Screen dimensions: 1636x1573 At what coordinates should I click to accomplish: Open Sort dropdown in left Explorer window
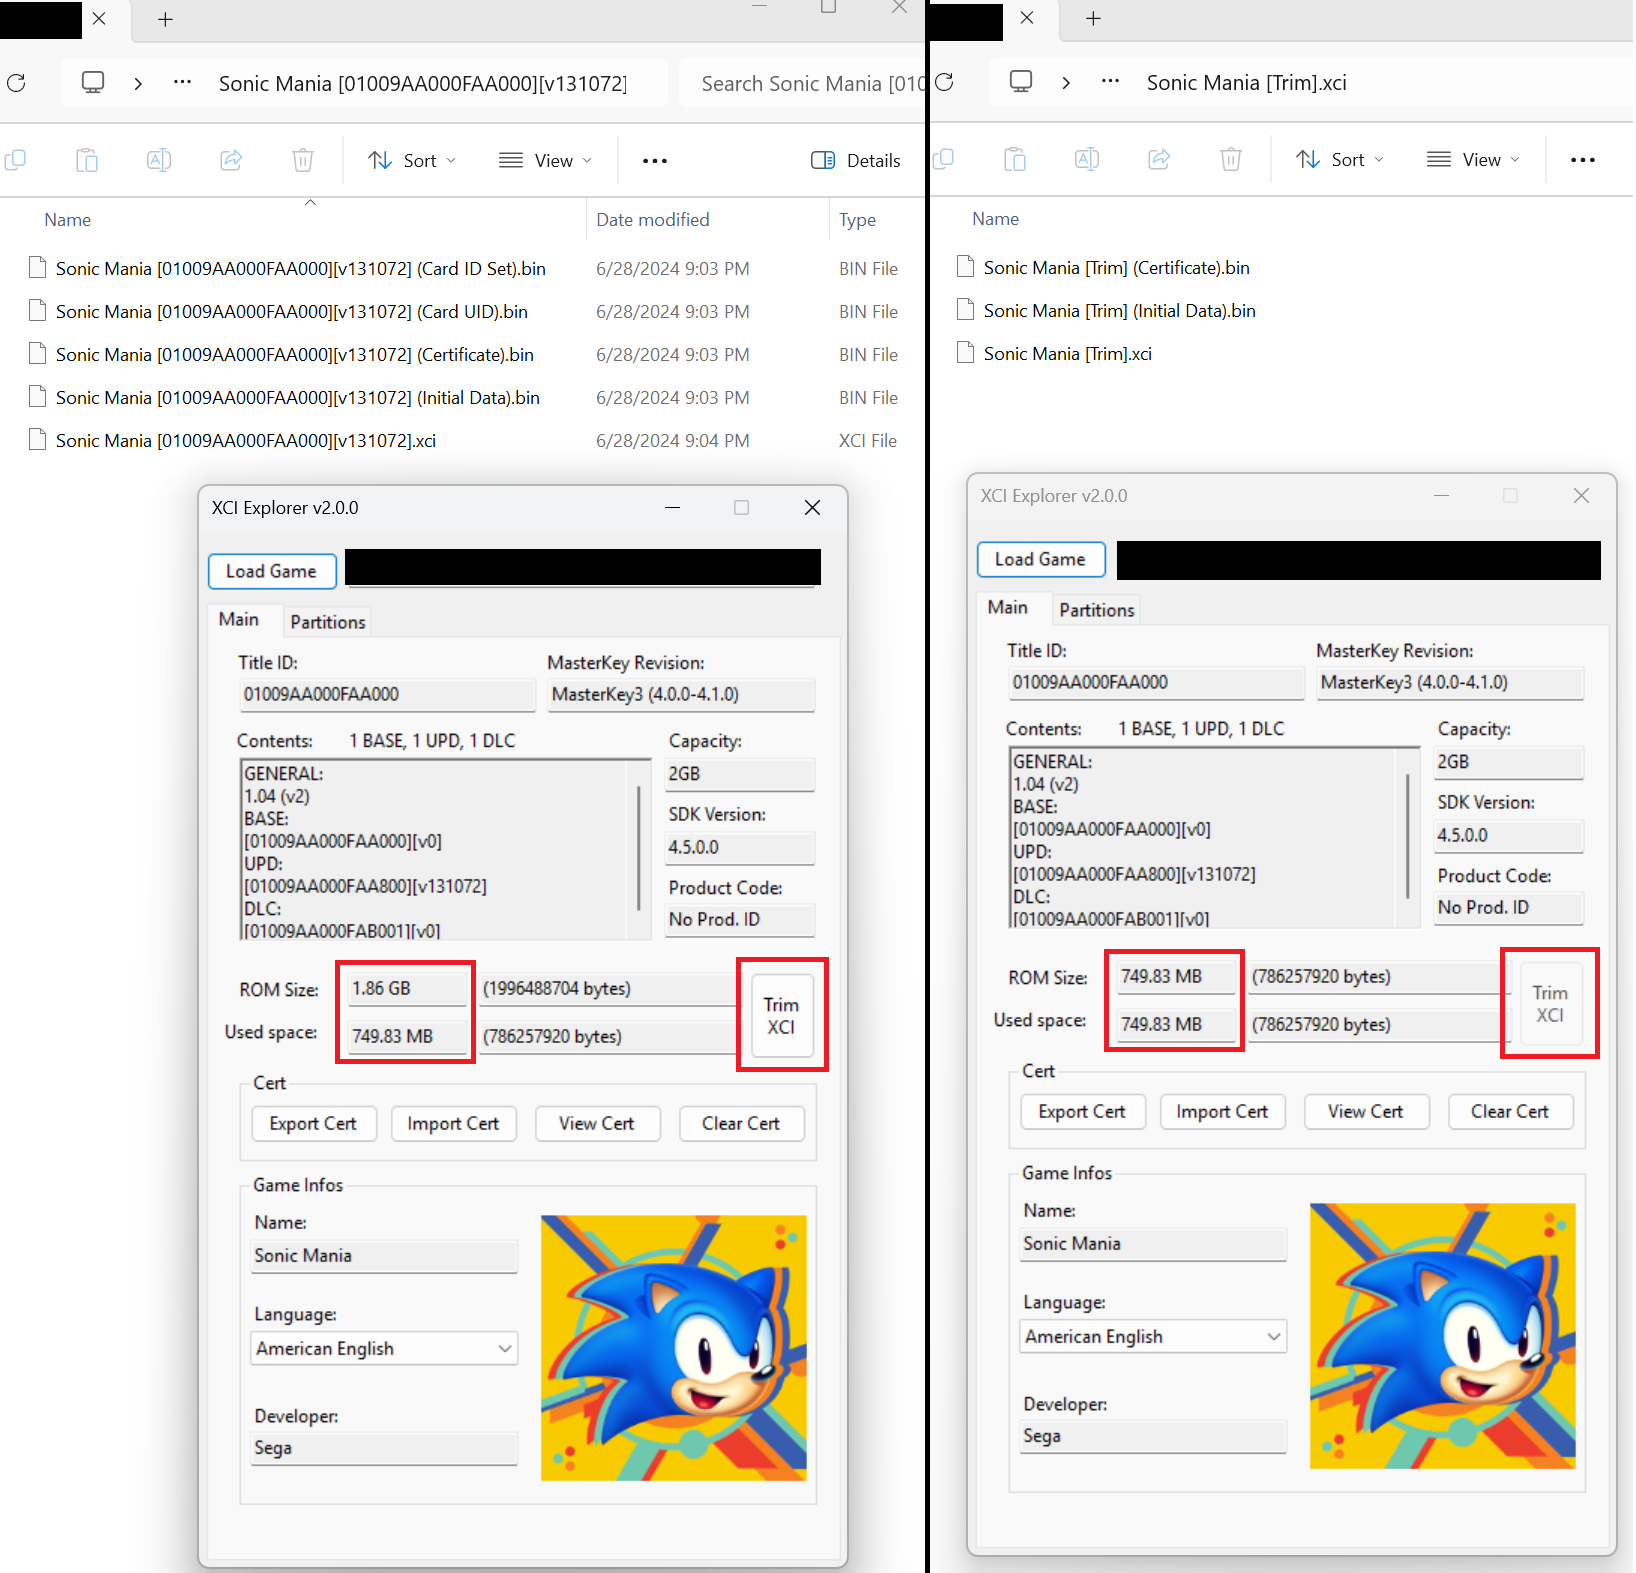(x=412, y=161)
